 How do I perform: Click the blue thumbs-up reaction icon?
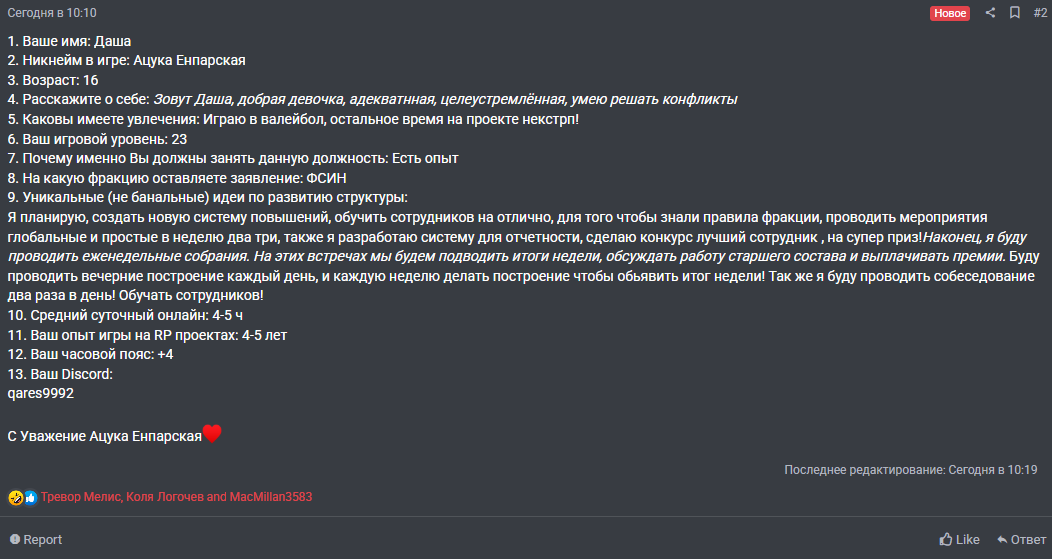click(x=30, y=497)
